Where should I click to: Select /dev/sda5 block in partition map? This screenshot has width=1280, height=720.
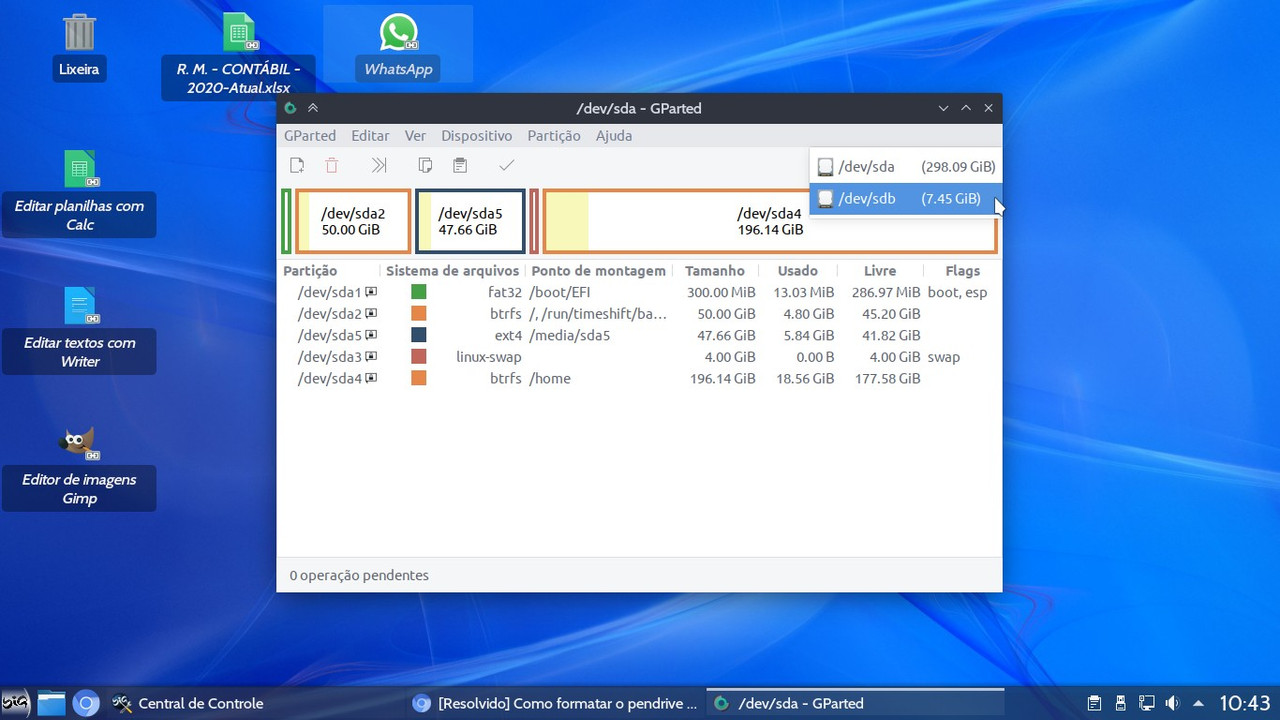coord(470,221)
